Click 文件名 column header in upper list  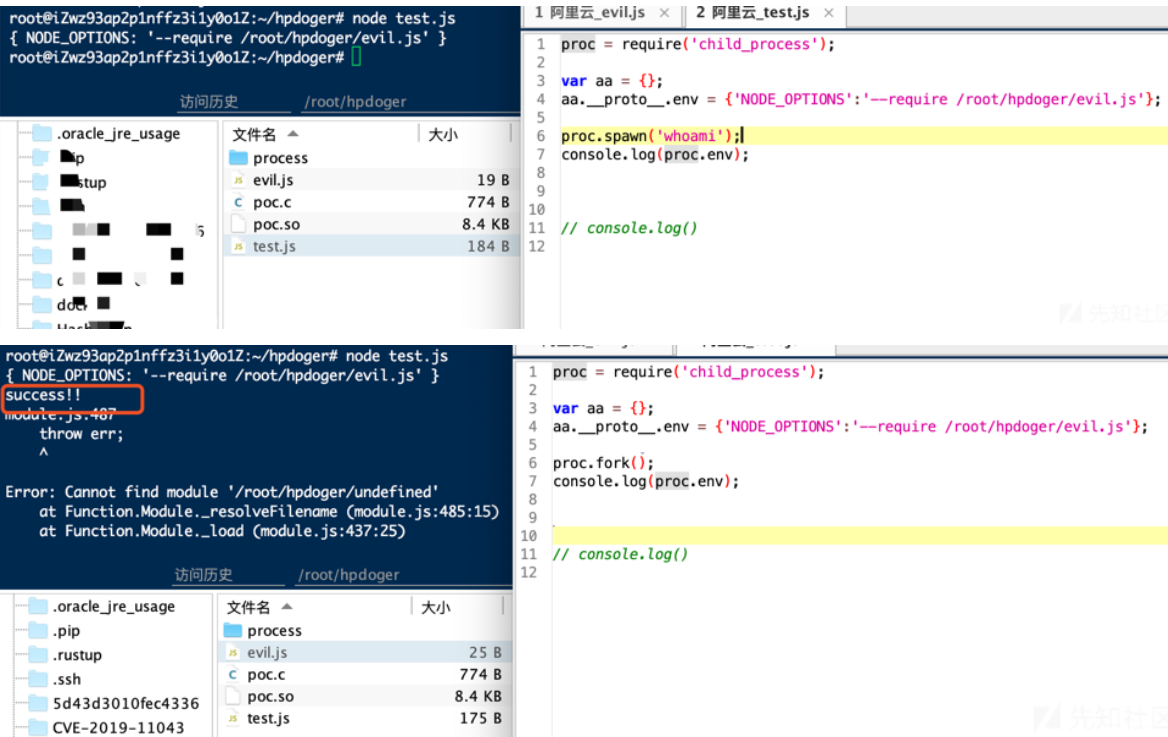[x=254, y=134]
